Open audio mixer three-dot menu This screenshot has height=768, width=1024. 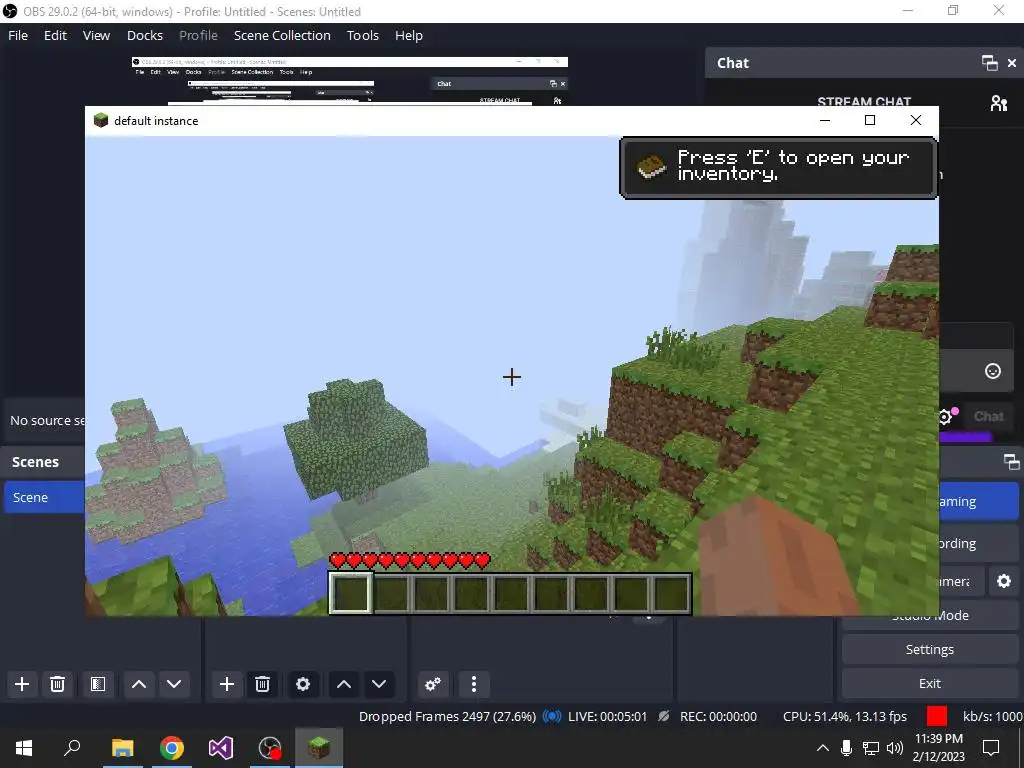coord(473,684)
